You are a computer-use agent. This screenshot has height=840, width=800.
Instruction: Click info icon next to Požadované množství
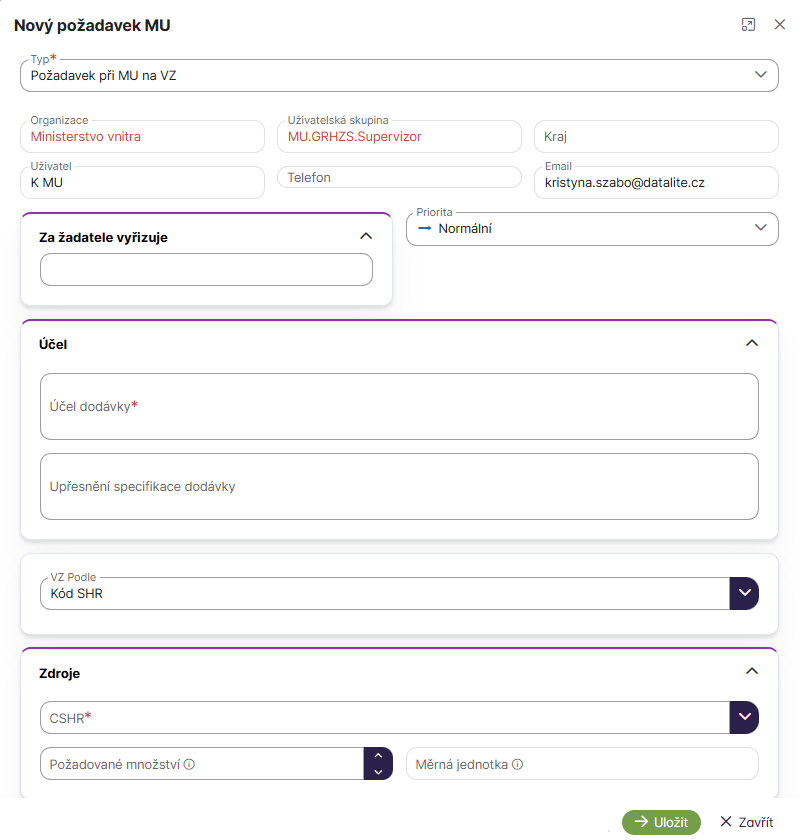[189, 765]
